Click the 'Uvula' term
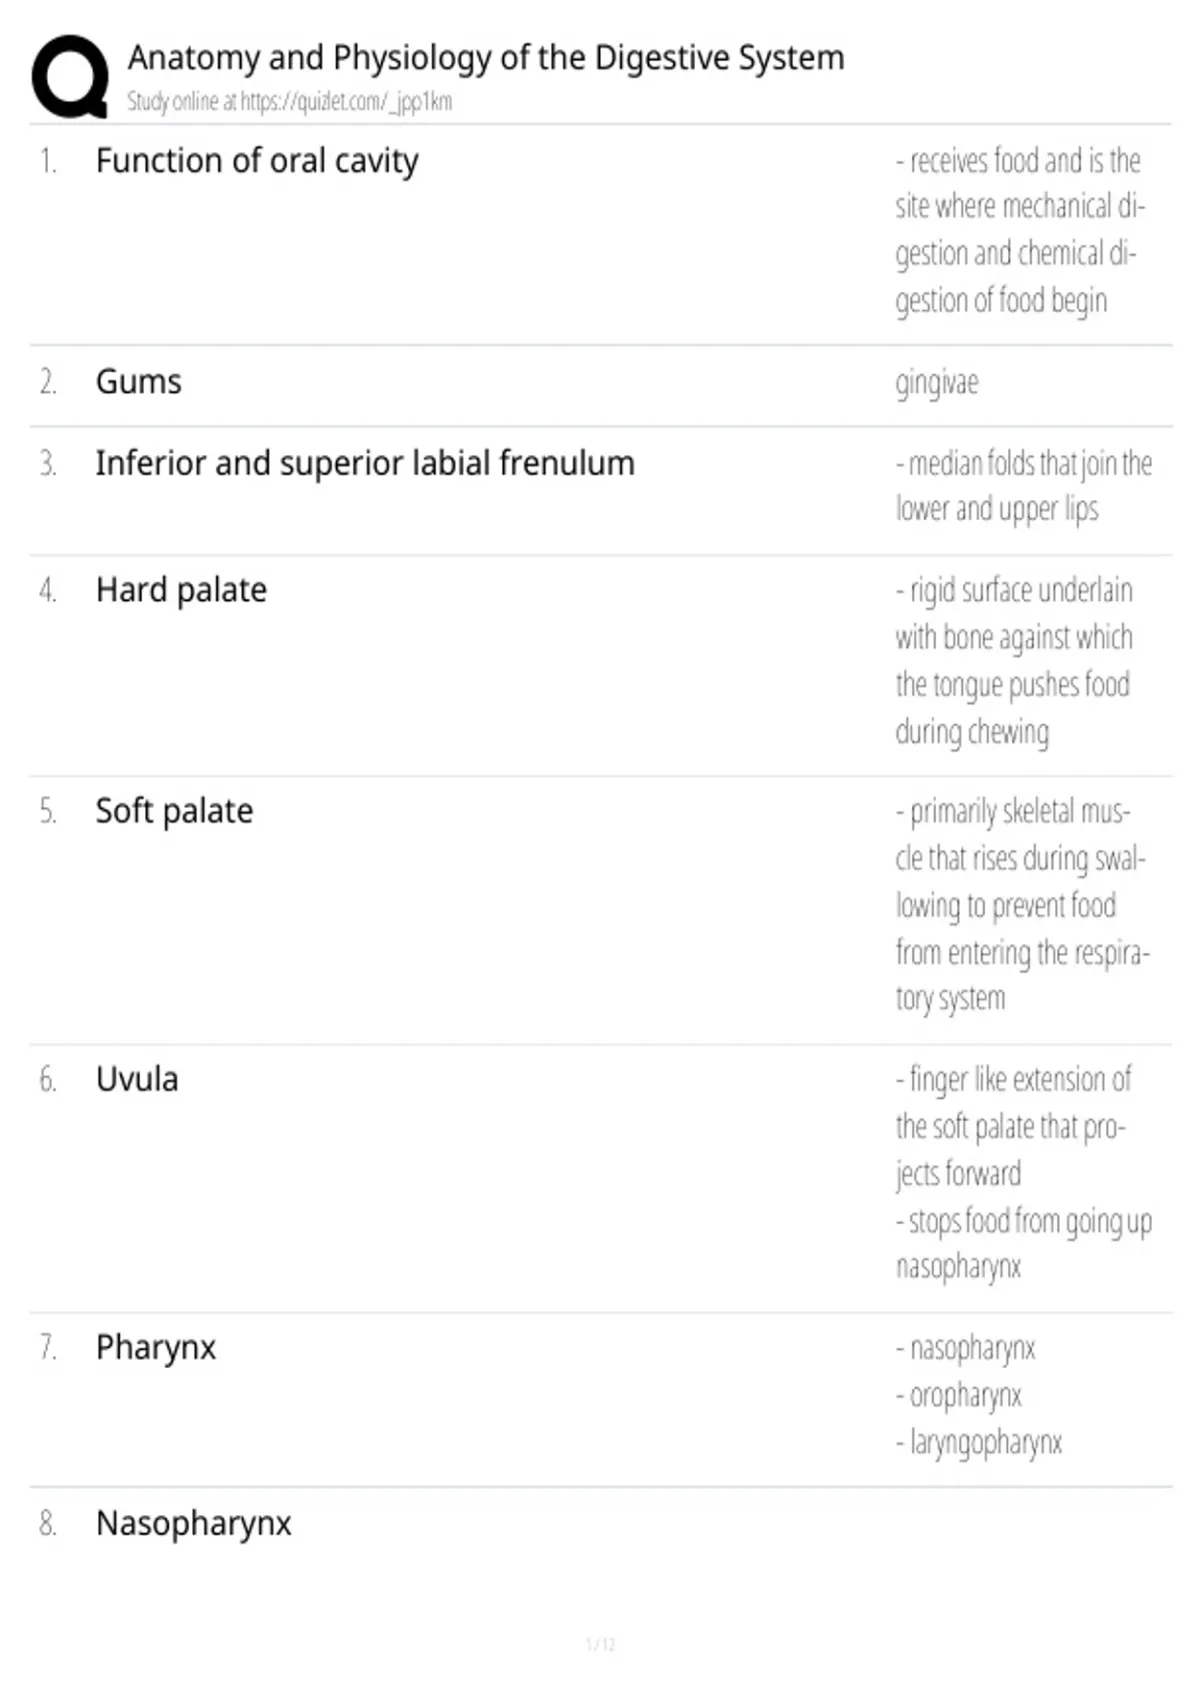The height and width of the screenshot is (1700, 1200). 137,1080
